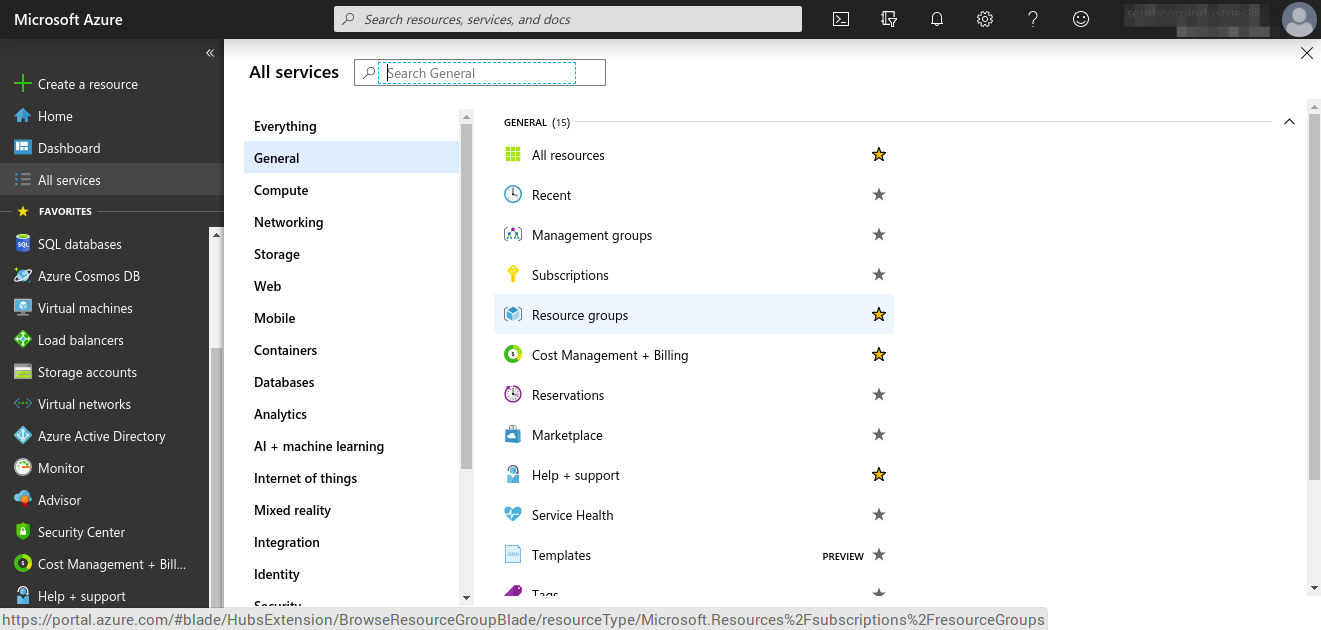
Task: Collapse the left sidebar with double chevron
Action: [x=210, y=53]
